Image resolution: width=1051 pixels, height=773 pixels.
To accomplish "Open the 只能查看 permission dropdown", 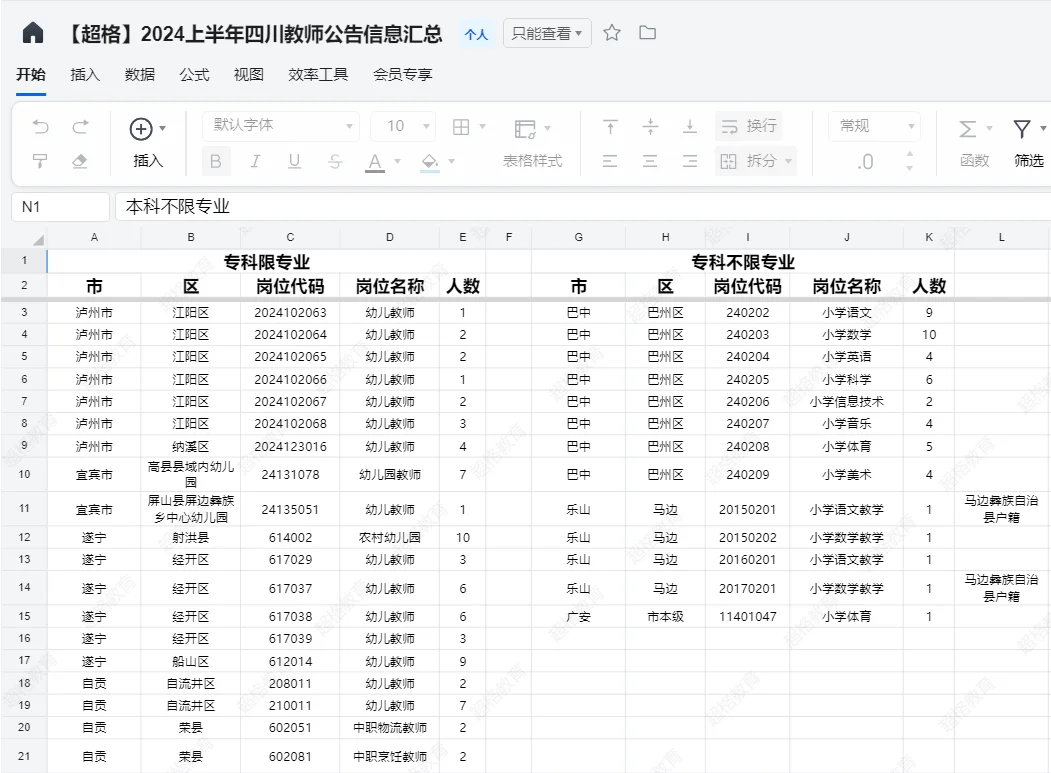I will [546, 32].
